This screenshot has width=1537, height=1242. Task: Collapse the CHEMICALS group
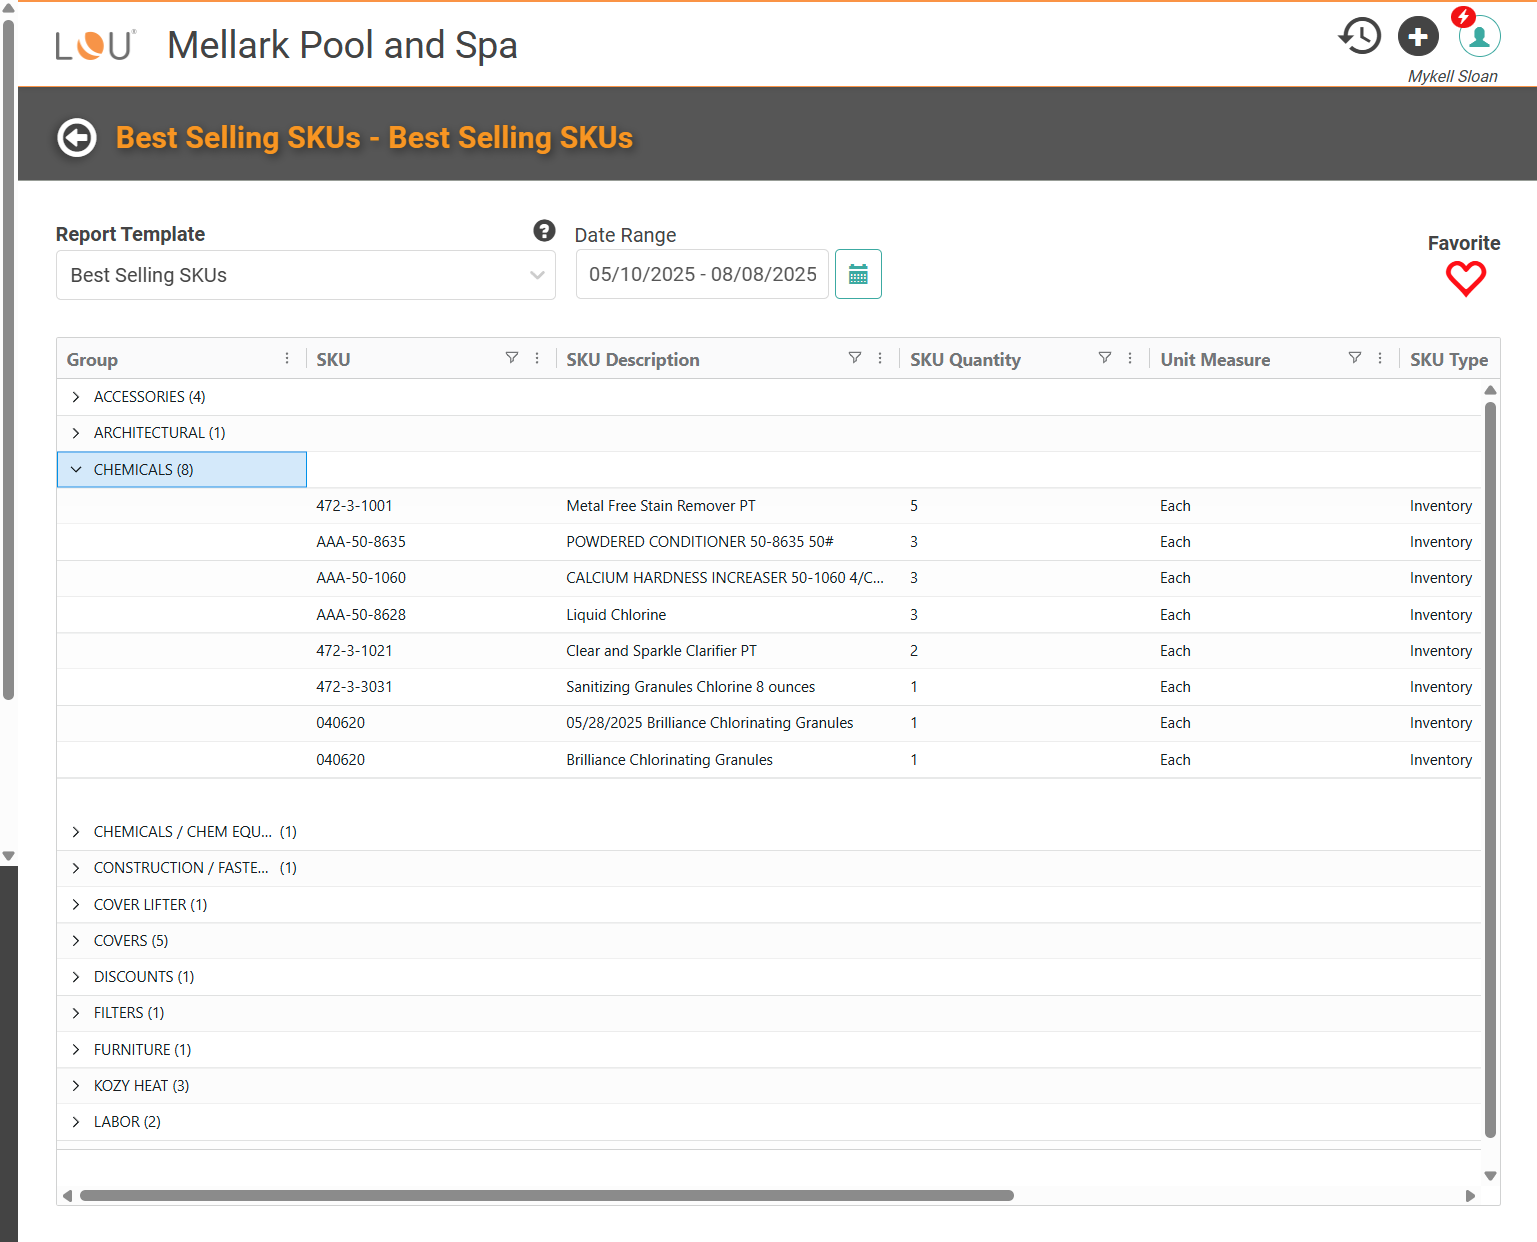tap(76, 470)
